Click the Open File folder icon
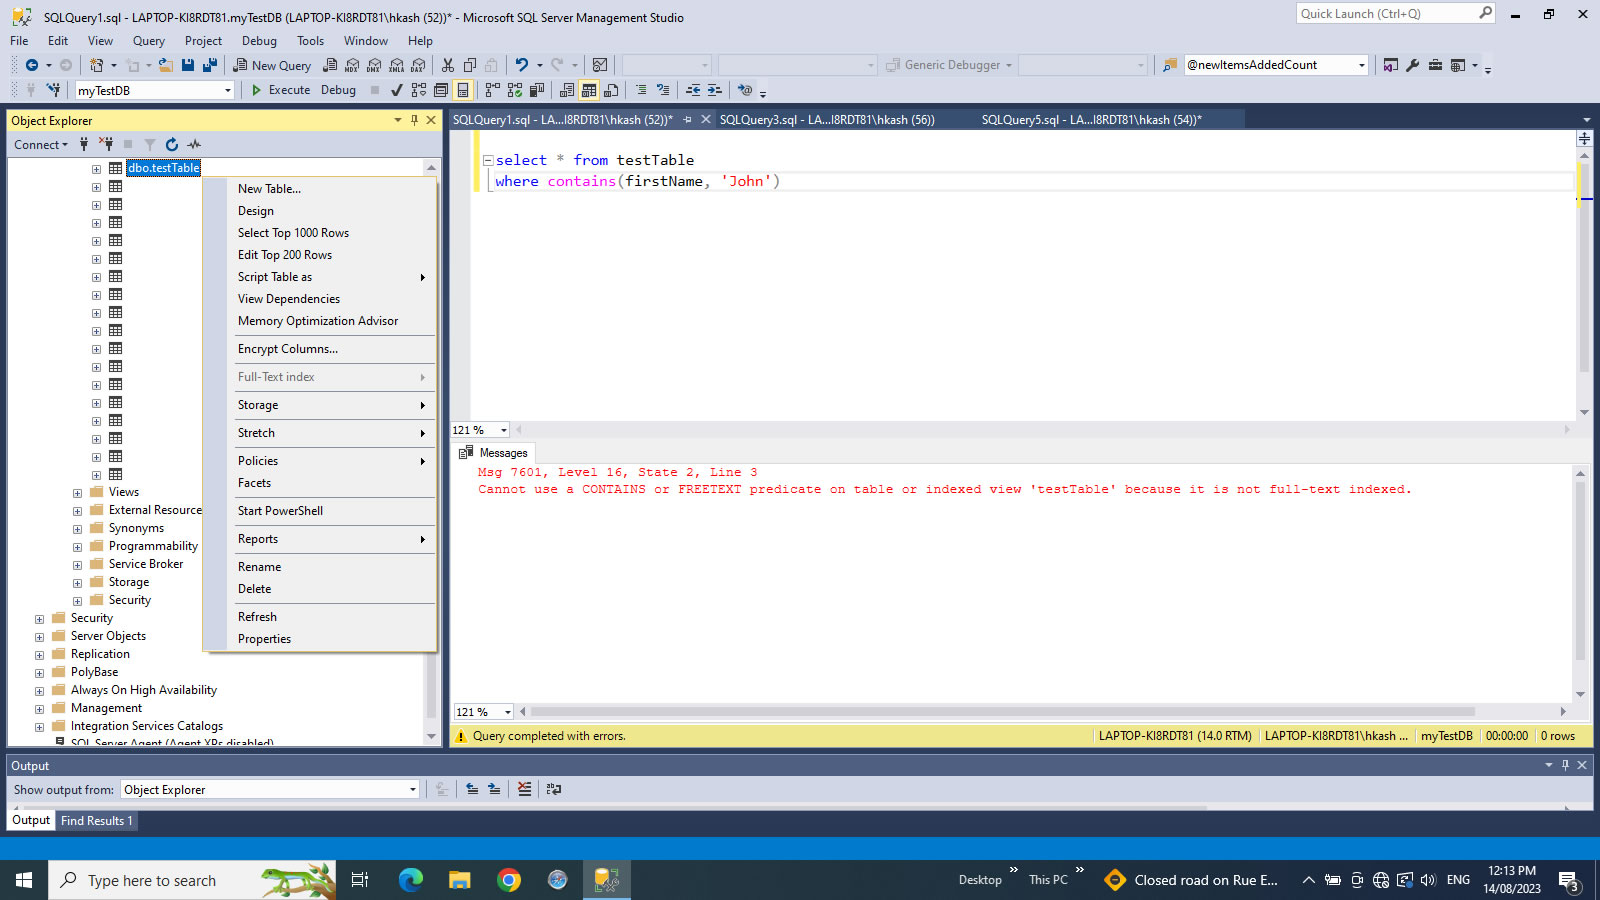This screenshot has height=900, width=1600. tap(166, 65)
